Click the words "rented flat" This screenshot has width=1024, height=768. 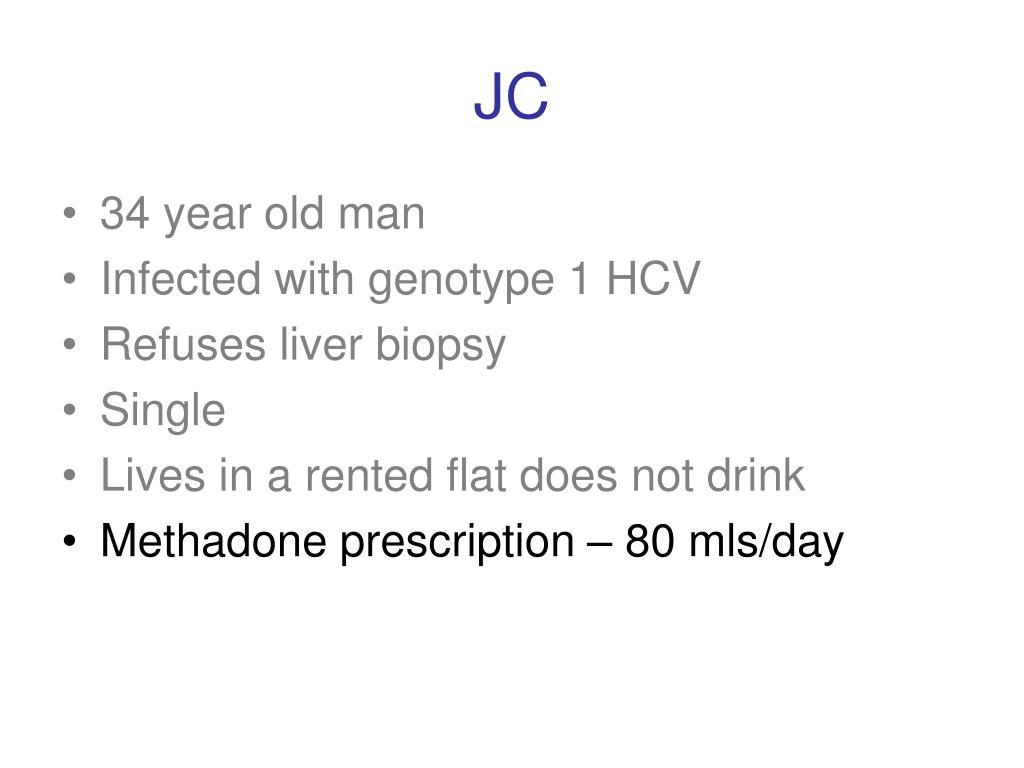click(x=405, y=475)
